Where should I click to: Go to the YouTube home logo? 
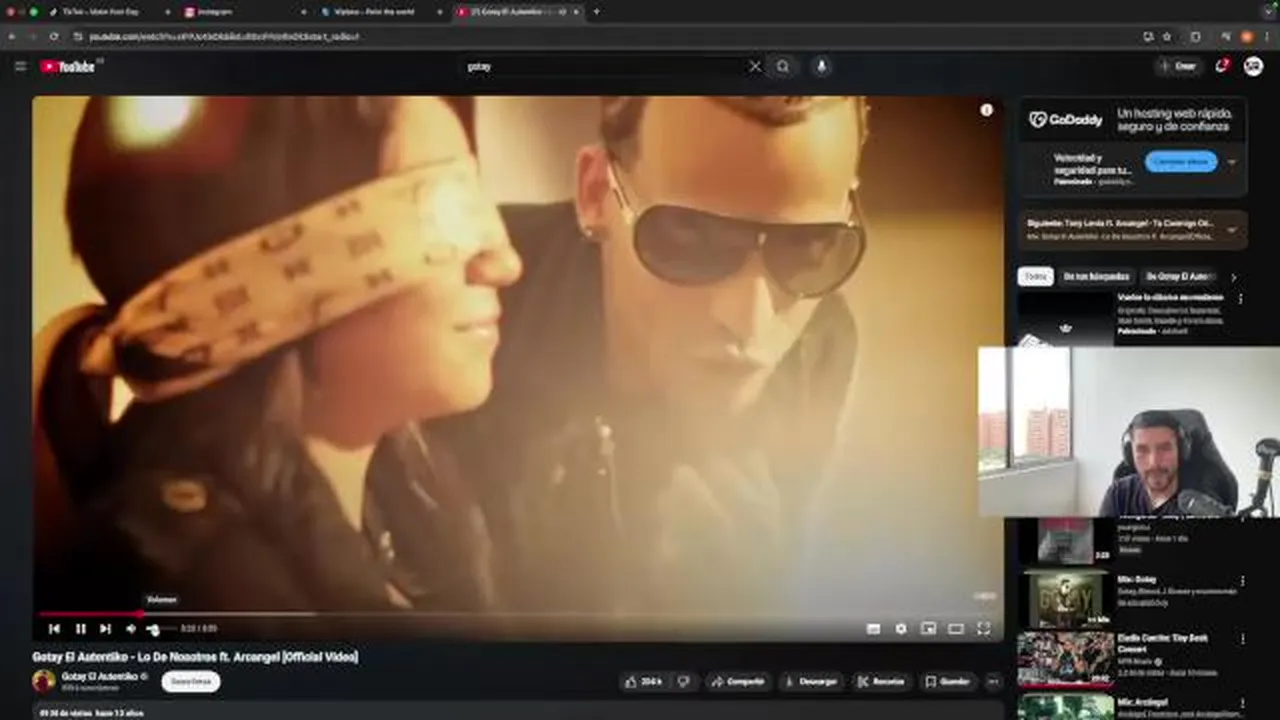[68, 66]
